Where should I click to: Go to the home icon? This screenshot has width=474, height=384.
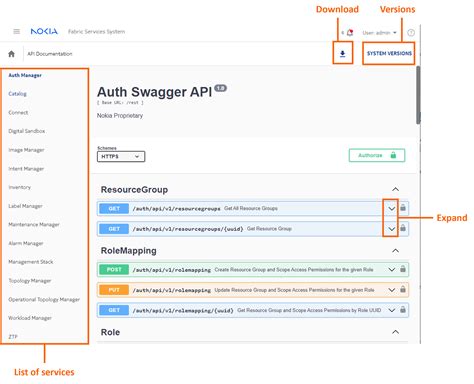click(x=11, y=54)
